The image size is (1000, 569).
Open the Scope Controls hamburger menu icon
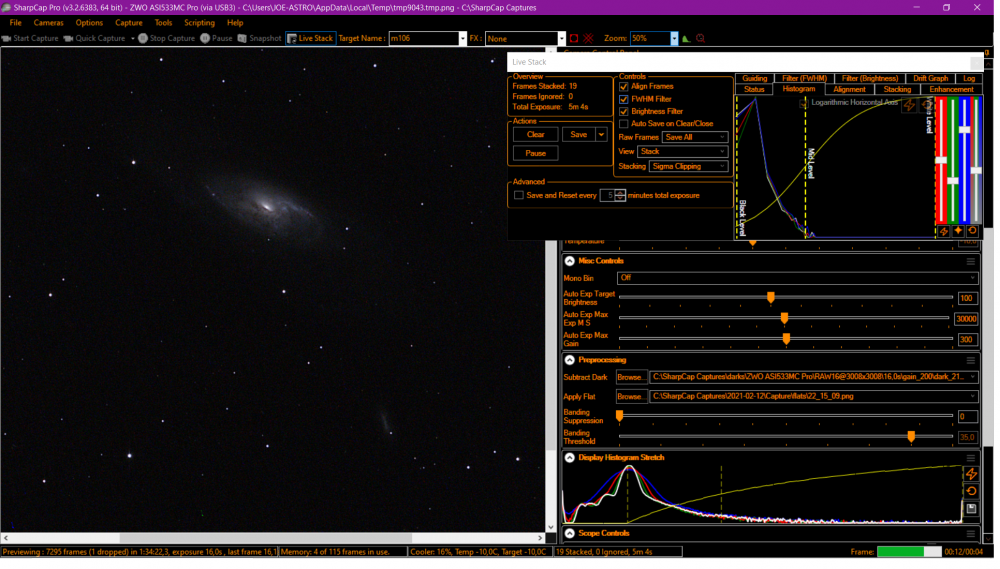coord(971,534)
